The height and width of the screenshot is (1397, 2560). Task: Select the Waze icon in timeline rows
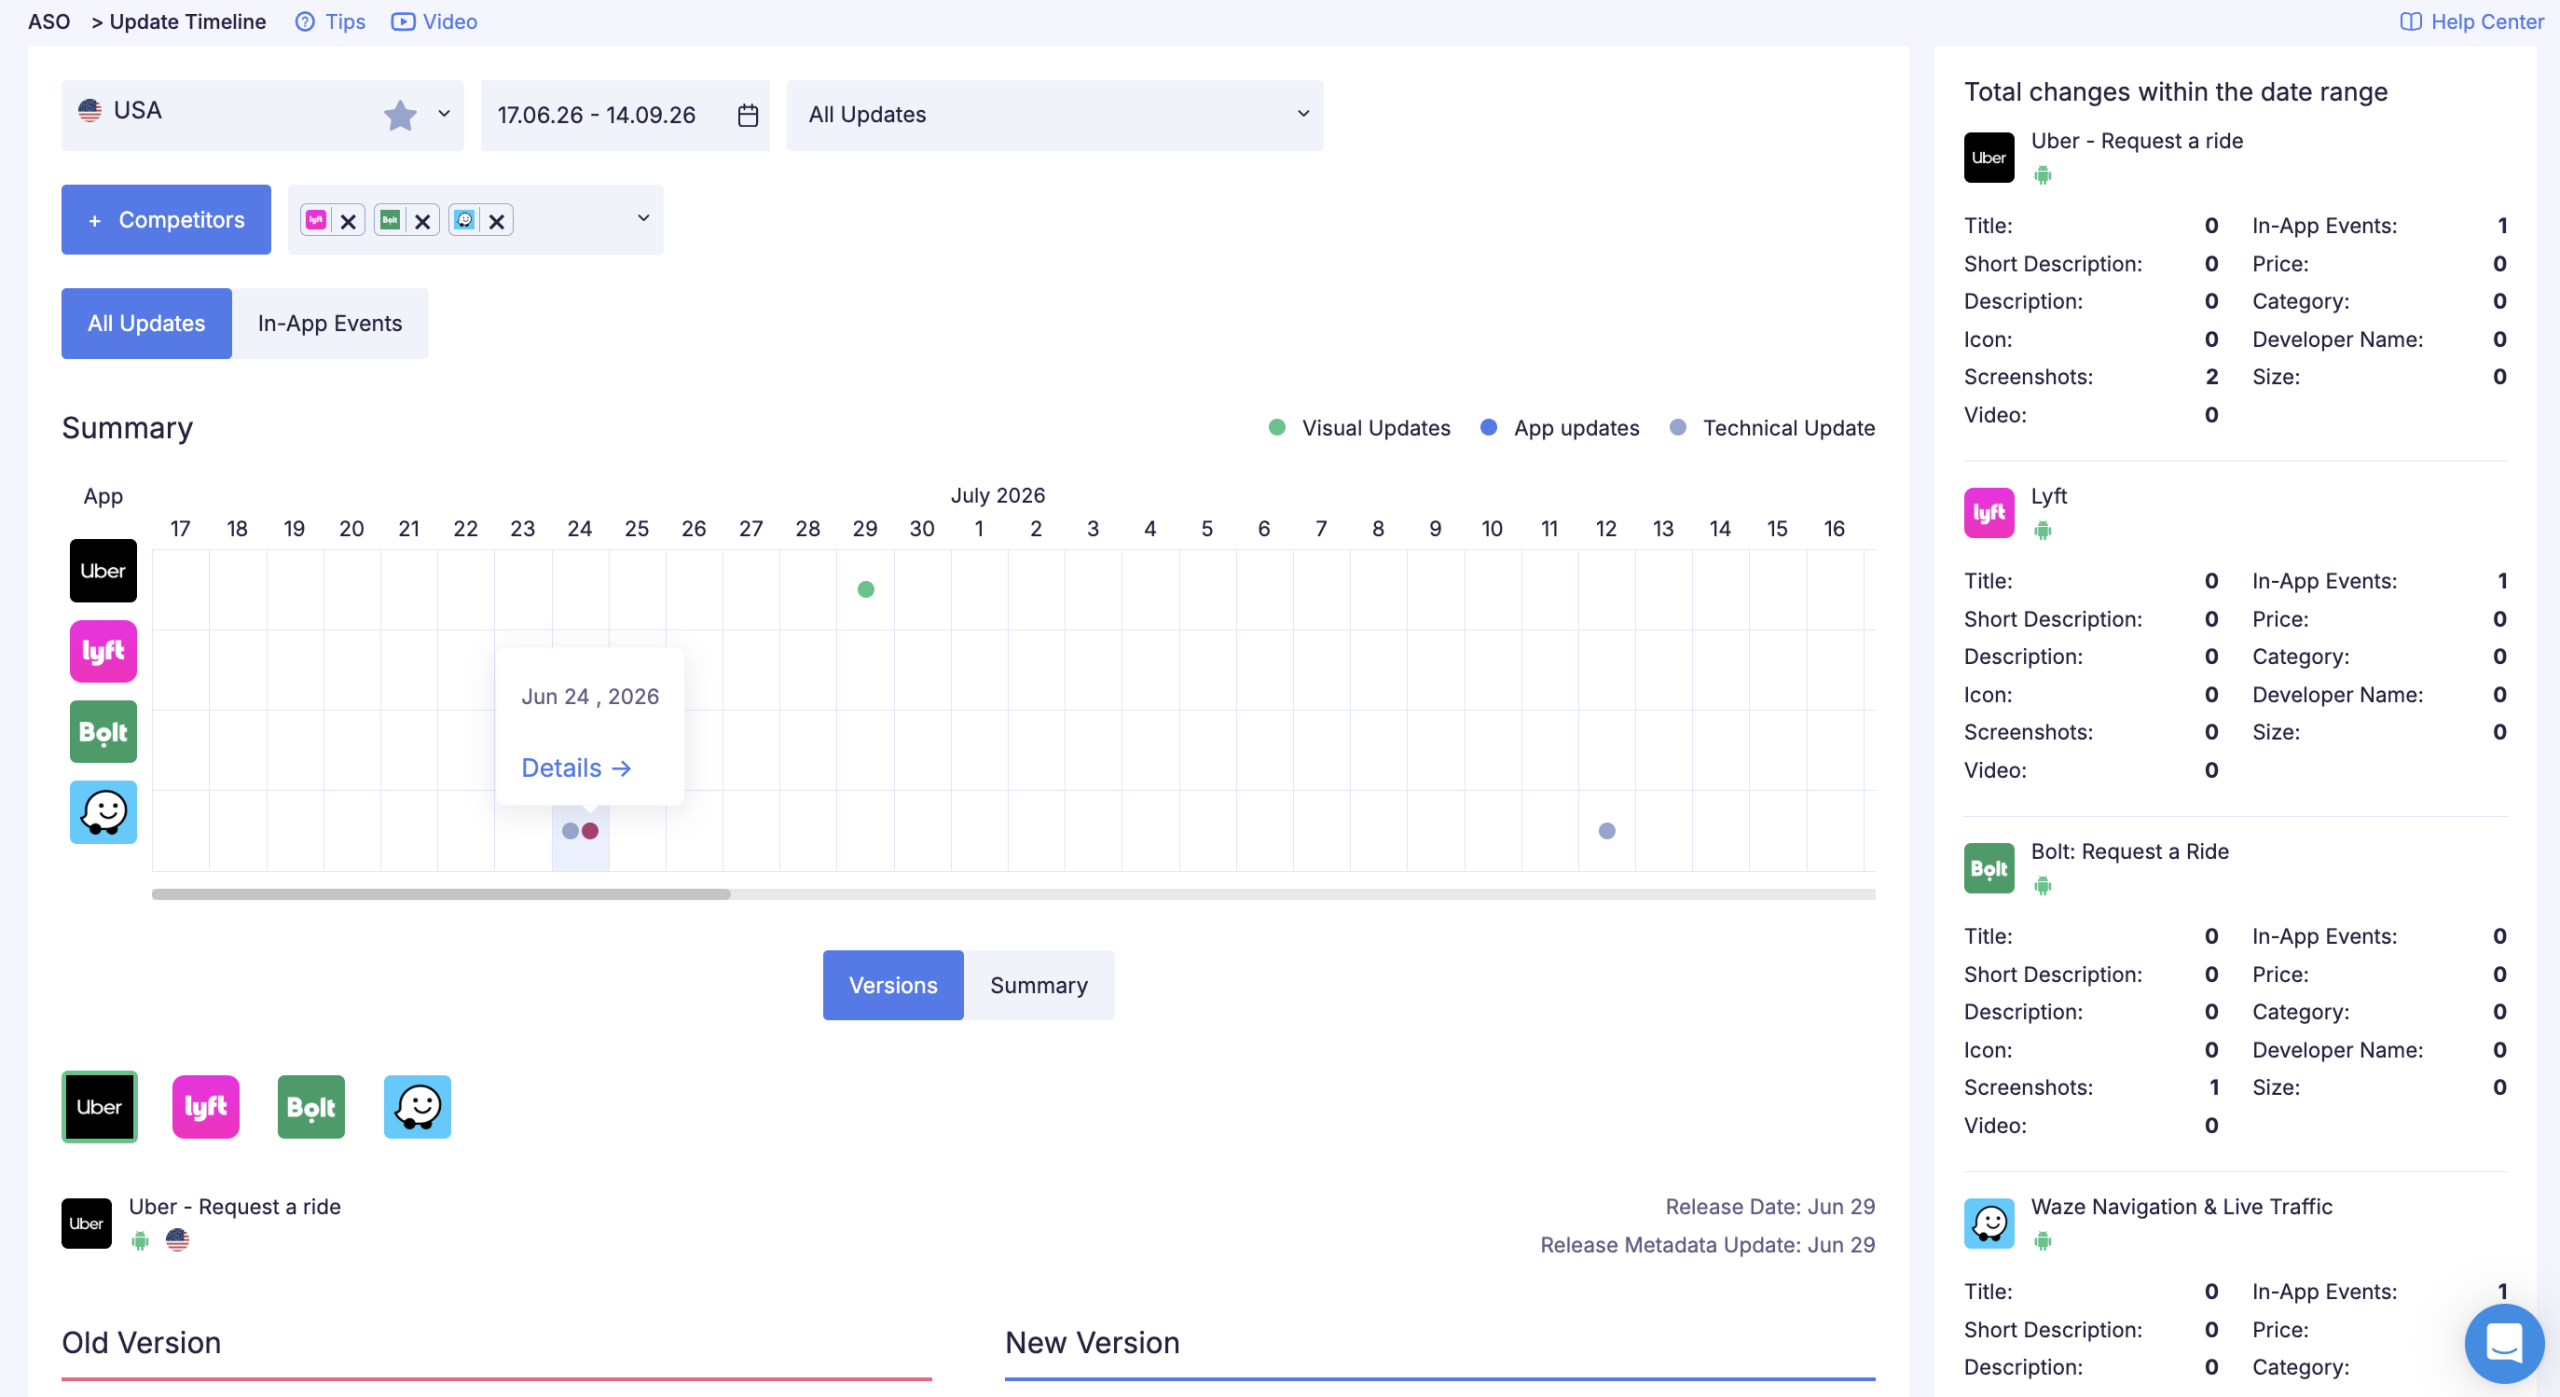point(103,812)
